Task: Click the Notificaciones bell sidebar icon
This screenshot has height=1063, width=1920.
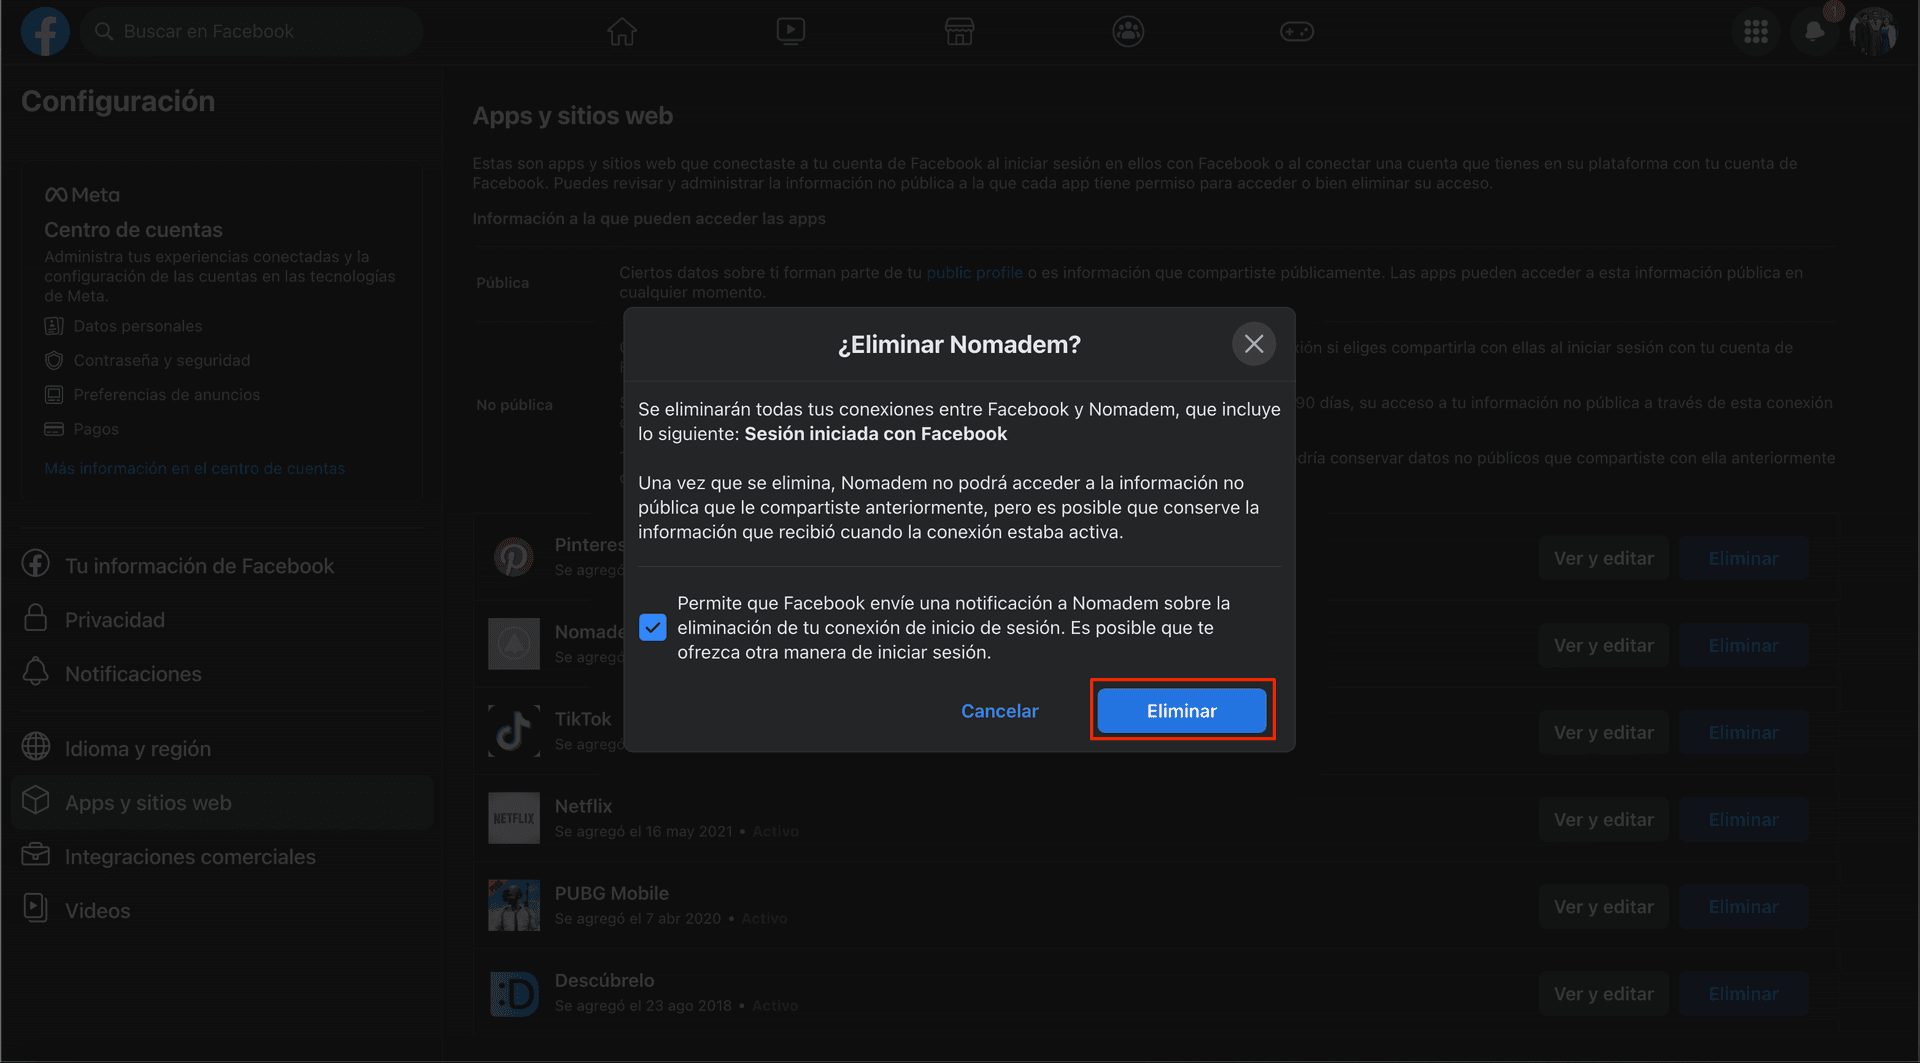Action: [x=36, y=672]
